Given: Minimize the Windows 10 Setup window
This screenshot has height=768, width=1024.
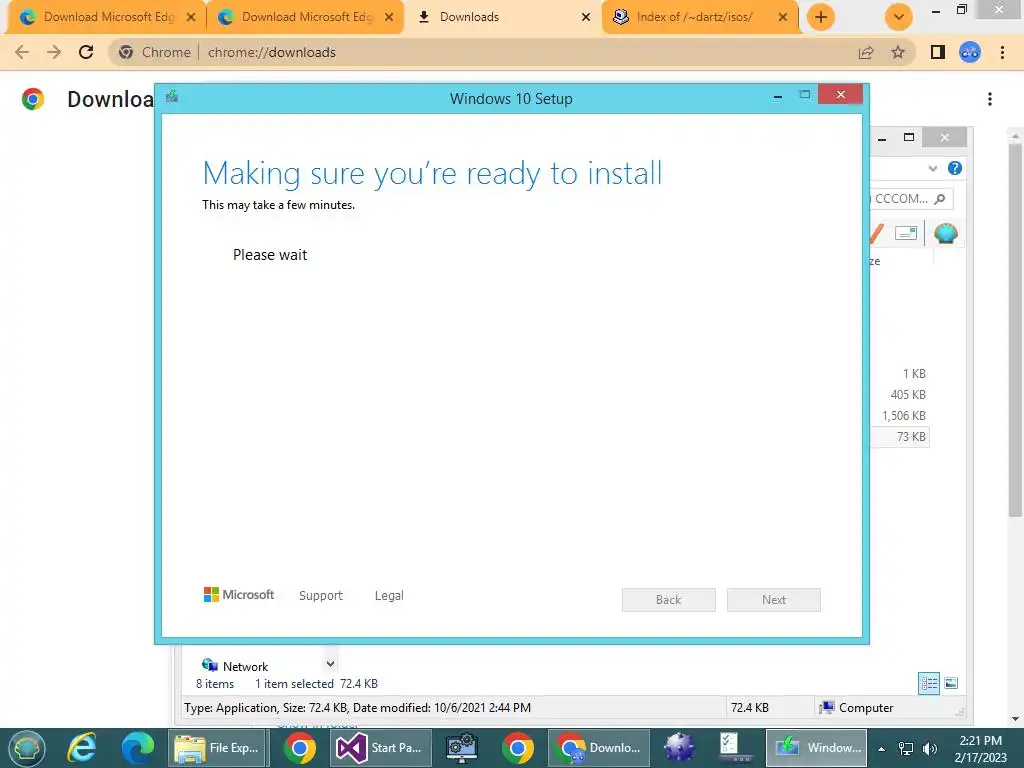Looking at the screenshot, I should [778, 97].
